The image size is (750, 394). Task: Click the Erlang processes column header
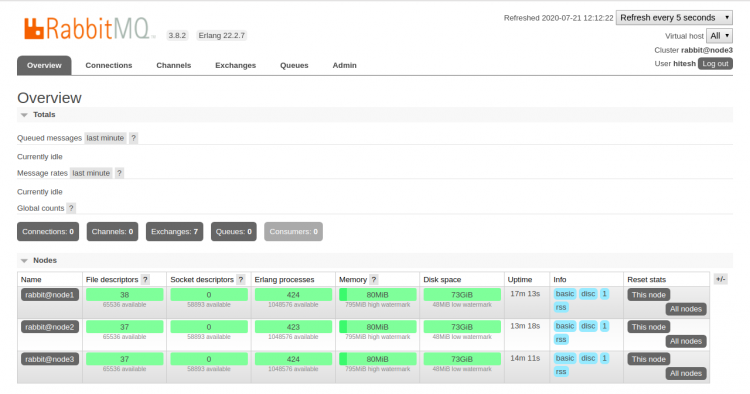pyautogui.click(x=284, y=280)
